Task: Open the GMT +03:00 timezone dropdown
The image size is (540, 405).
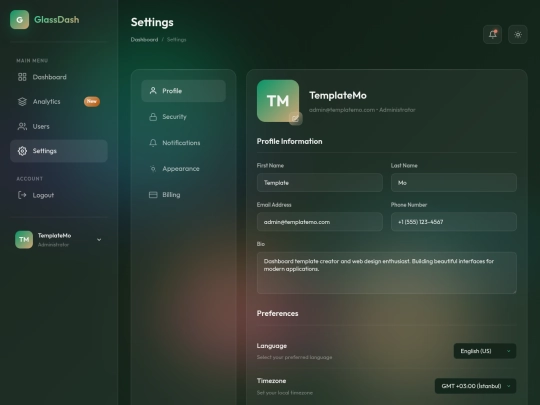Action: [475, 386]
